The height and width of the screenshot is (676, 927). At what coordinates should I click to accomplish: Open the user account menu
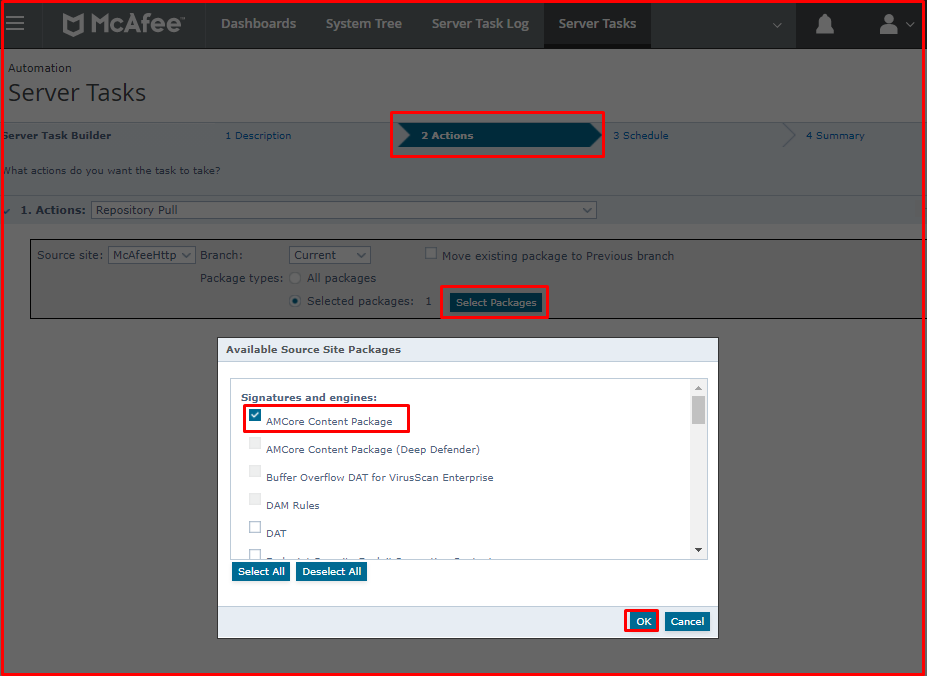[896, 24]
